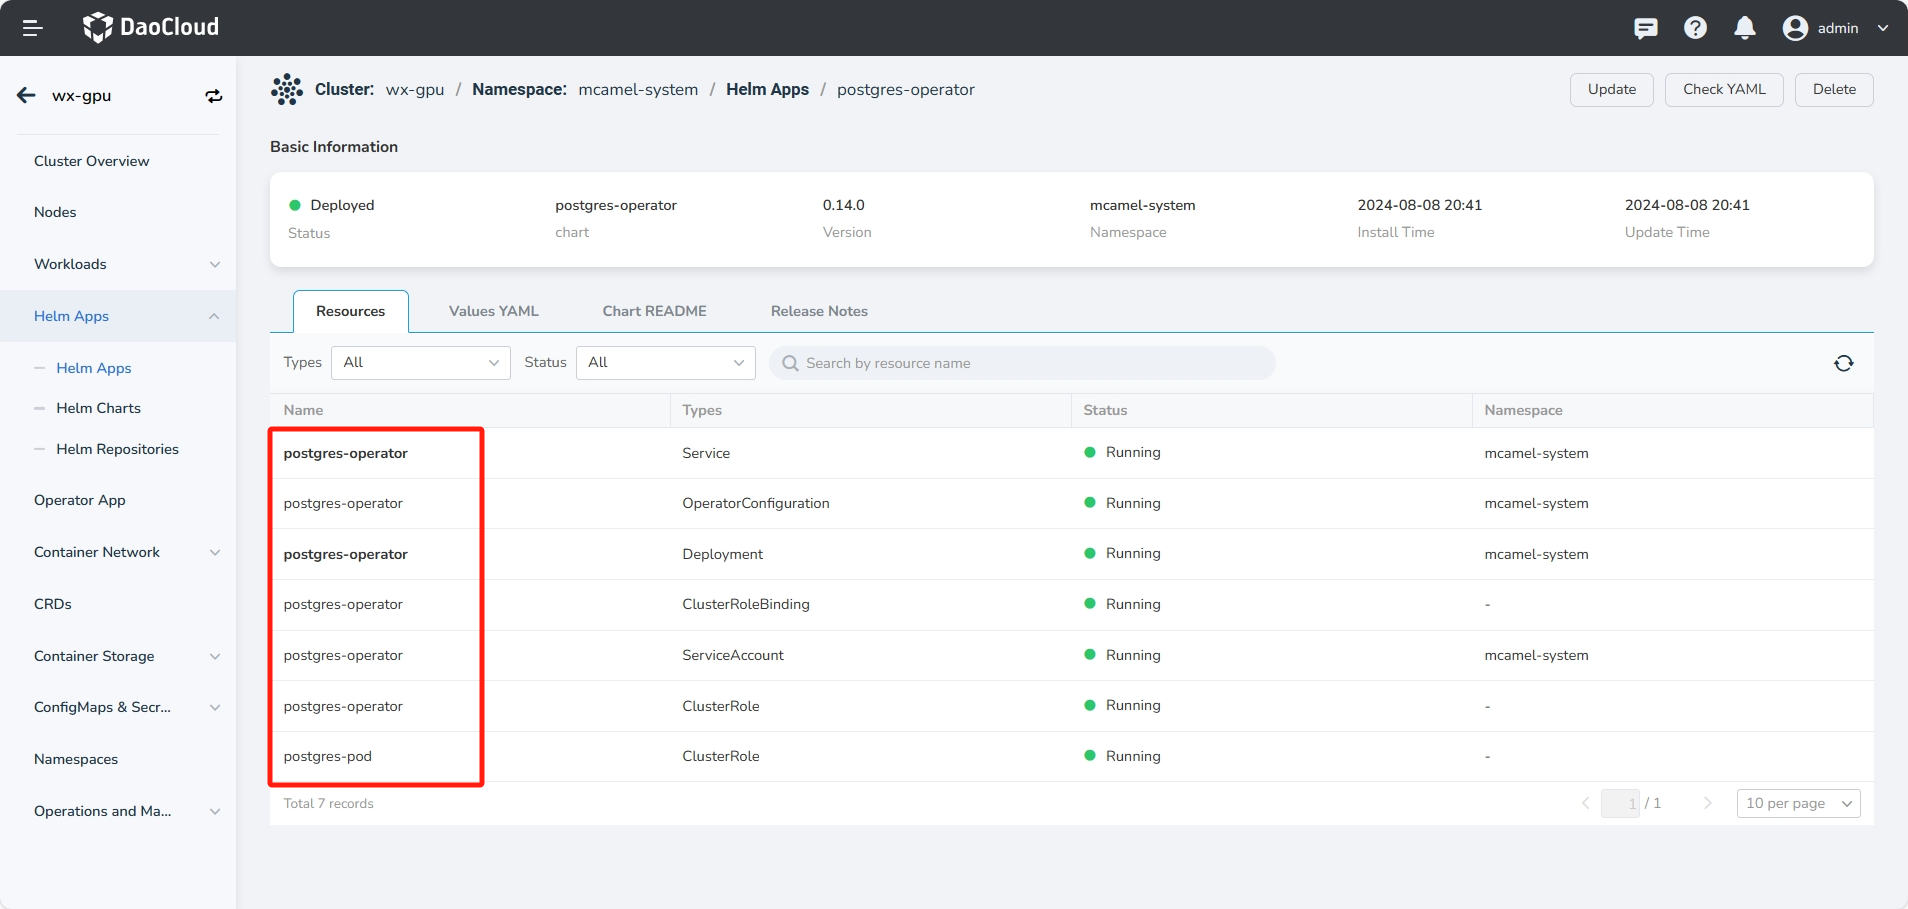Click the help question mark icon
This screenshot has height=909, width=1908.
pos(1695,28)
